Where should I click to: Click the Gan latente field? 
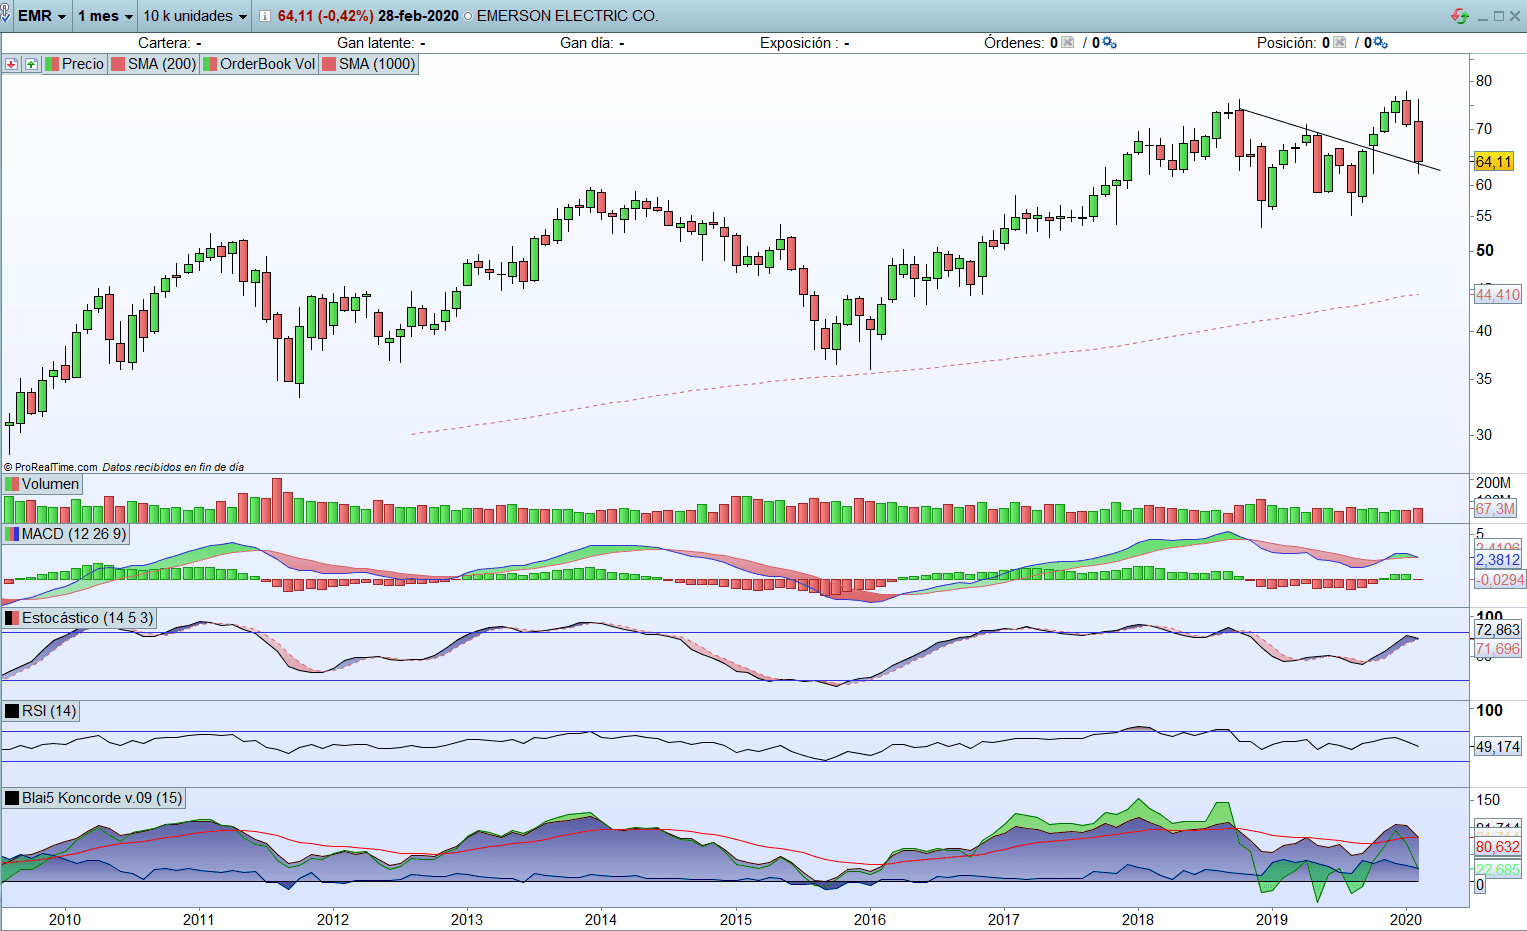381,43
